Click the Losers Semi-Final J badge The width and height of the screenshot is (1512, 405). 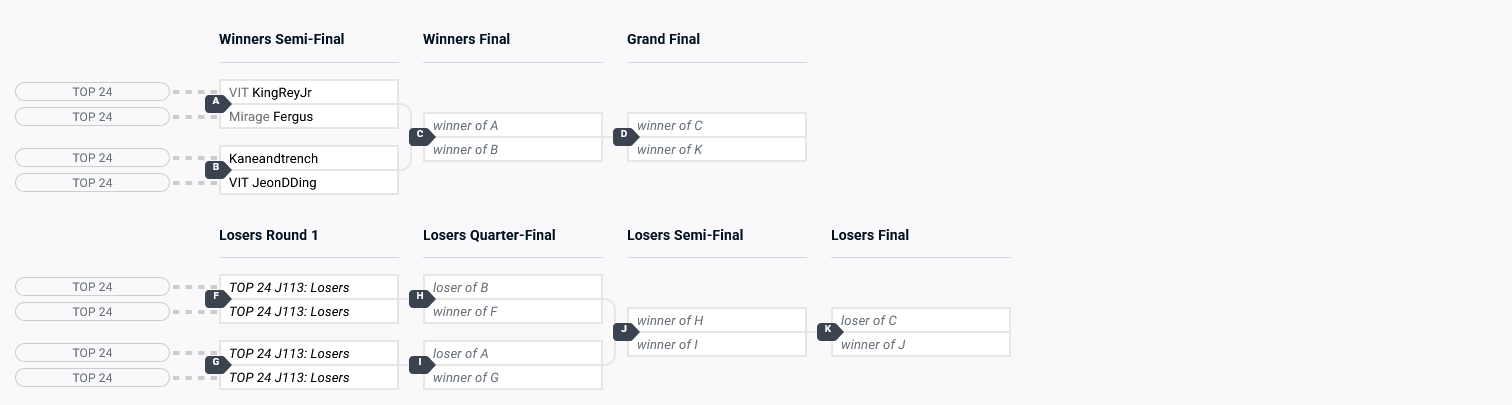(x=624, y=331)
